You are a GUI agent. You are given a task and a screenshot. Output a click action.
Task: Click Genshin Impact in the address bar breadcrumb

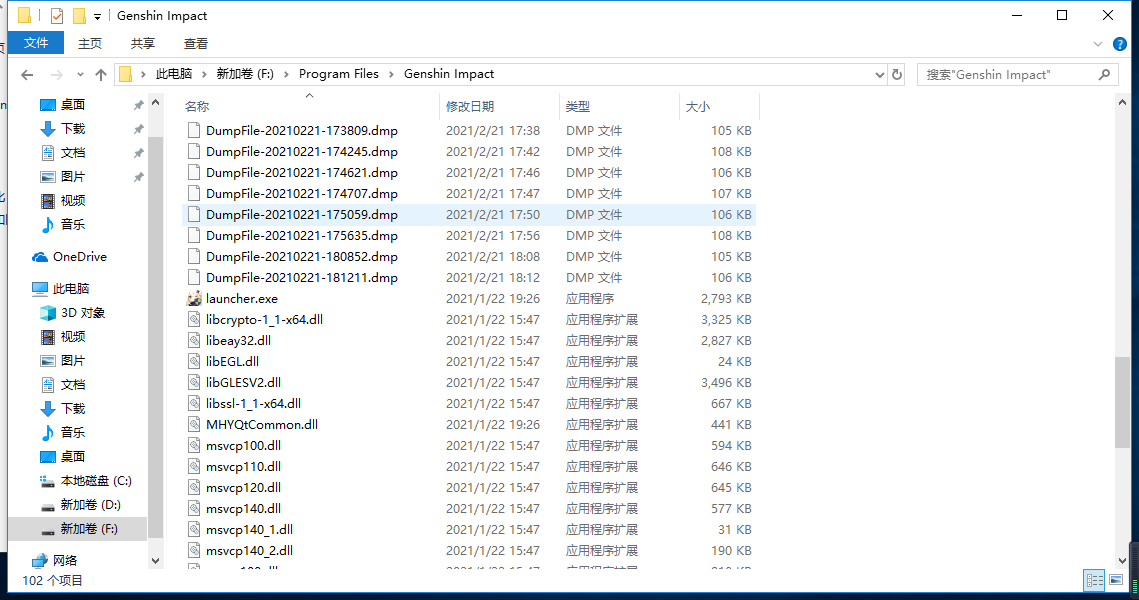tap(449, 74)
